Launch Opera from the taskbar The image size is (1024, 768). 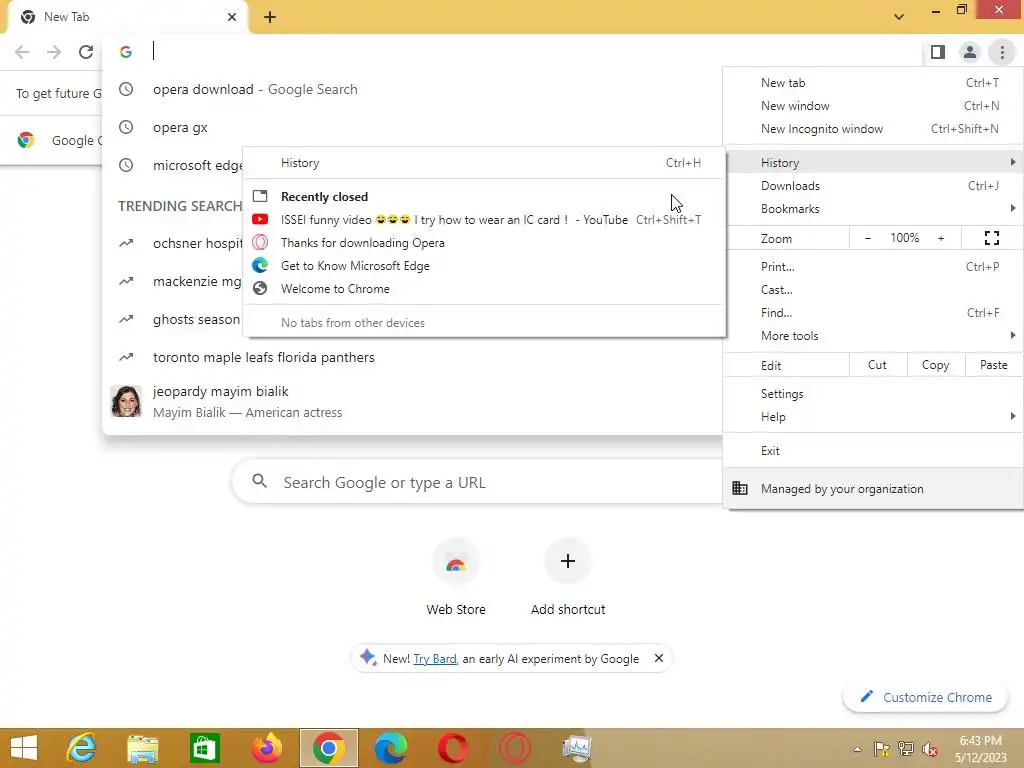pyautogui.click(x=453, y=748)
